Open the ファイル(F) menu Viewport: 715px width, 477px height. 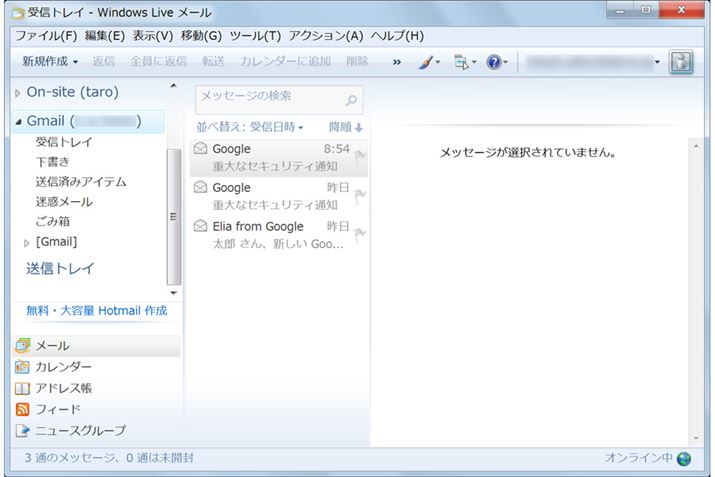click(46, 36)
